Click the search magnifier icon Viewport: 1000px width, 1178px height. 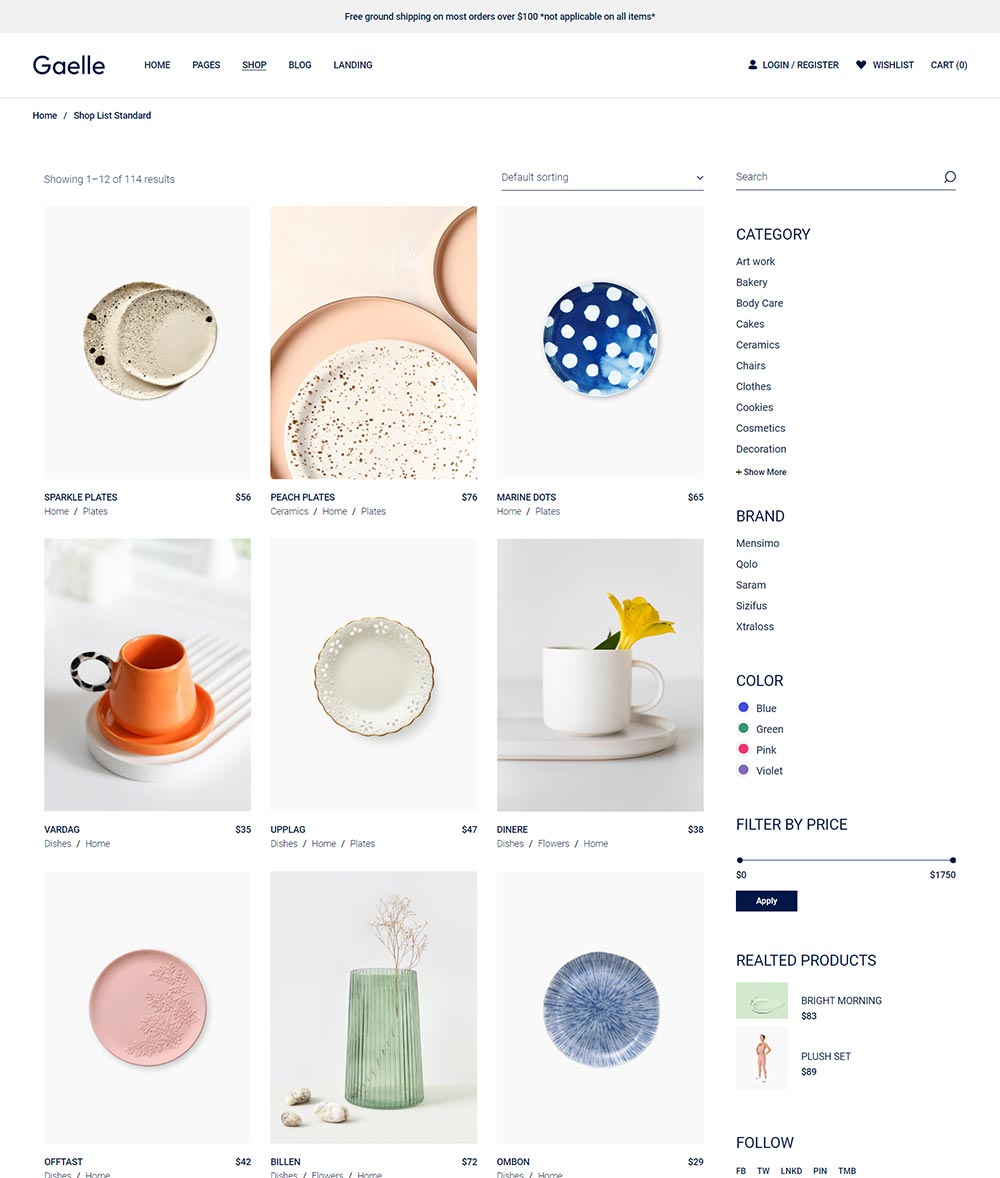point(950,177)
